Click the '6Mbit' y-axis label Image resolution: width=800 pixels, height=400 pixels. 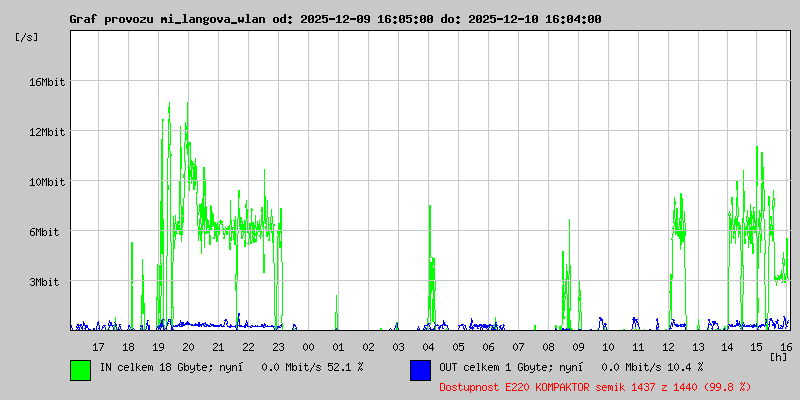[x=44, y=232]
